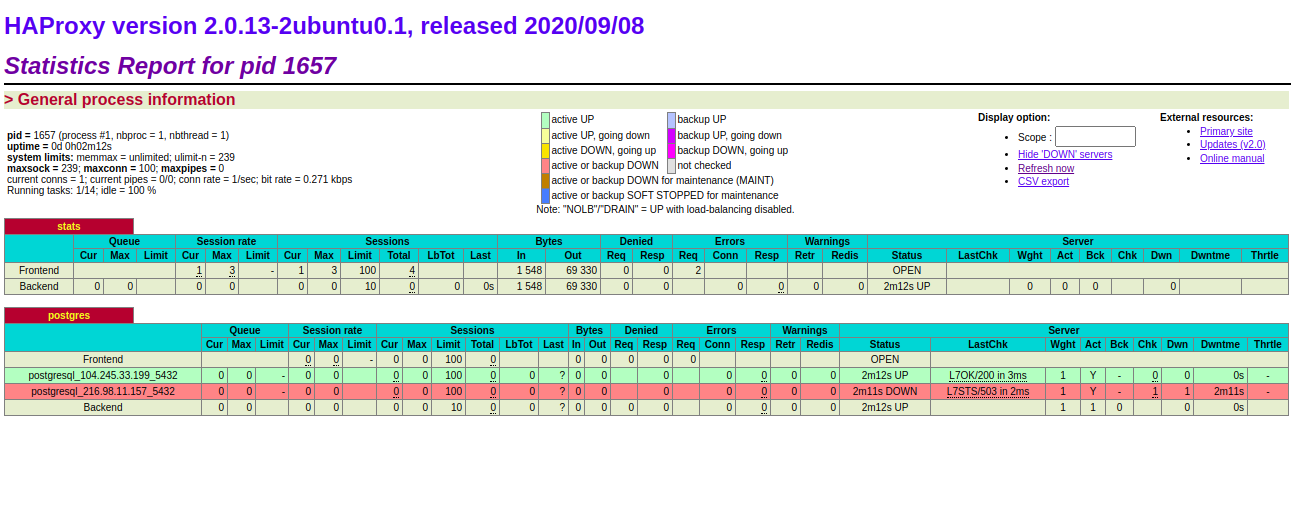Download stats via CSV export link
1296x512 pixels.
[x=1043, y=181]
